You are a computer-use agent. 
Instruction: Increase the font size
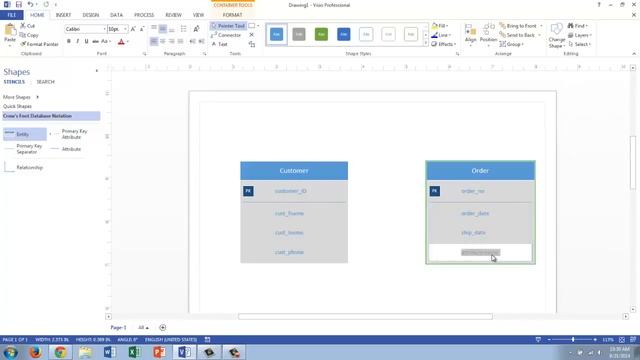point(133,29)
